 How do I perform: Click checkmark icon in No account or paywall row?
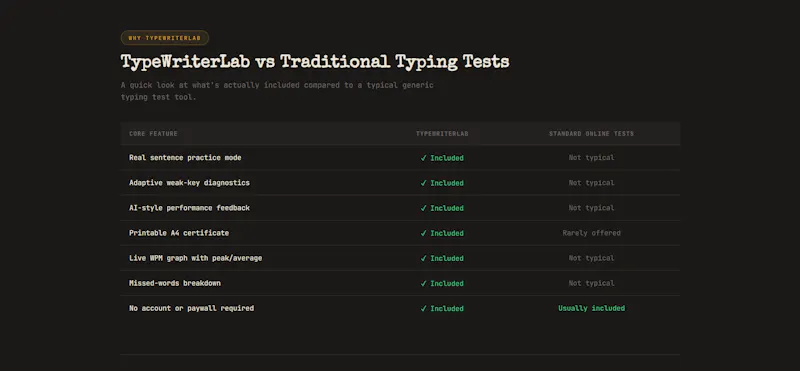(423, 308)
